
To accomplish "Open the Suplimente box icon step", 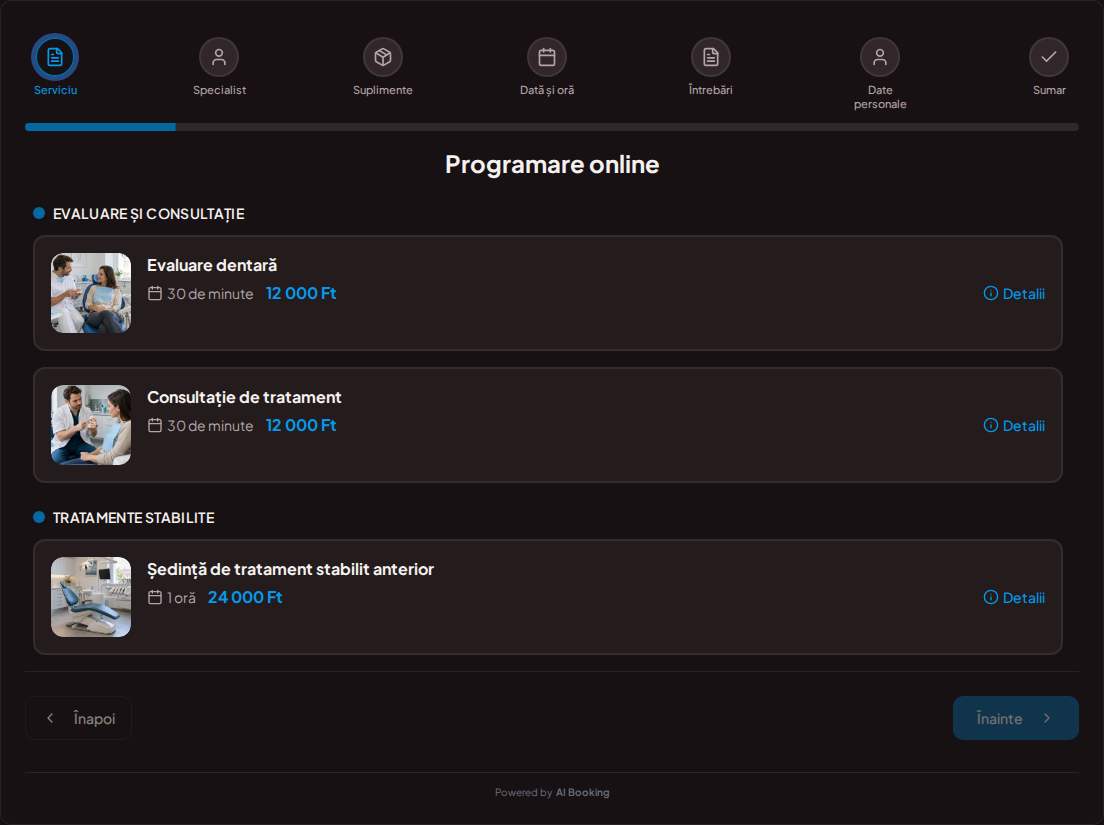I will pyautogui.click(x=383, y=57).
